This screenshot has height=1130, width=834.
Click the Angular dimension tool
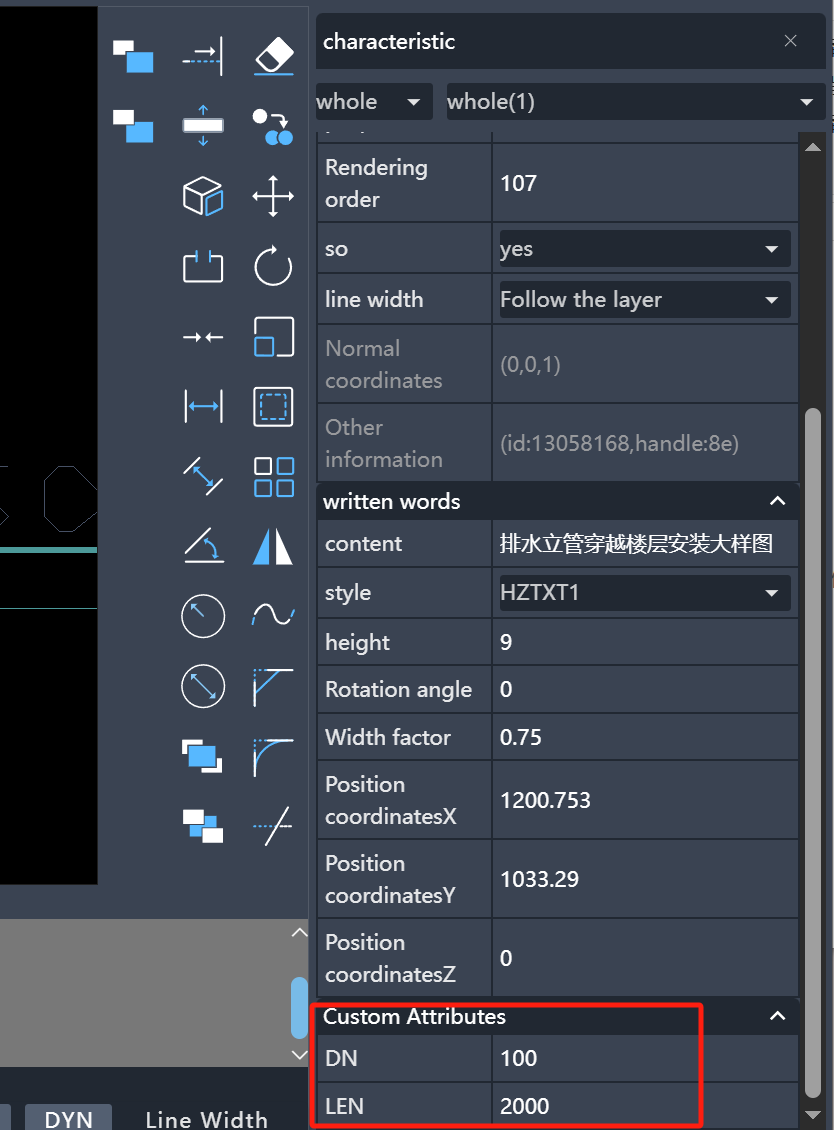(203, 546)
